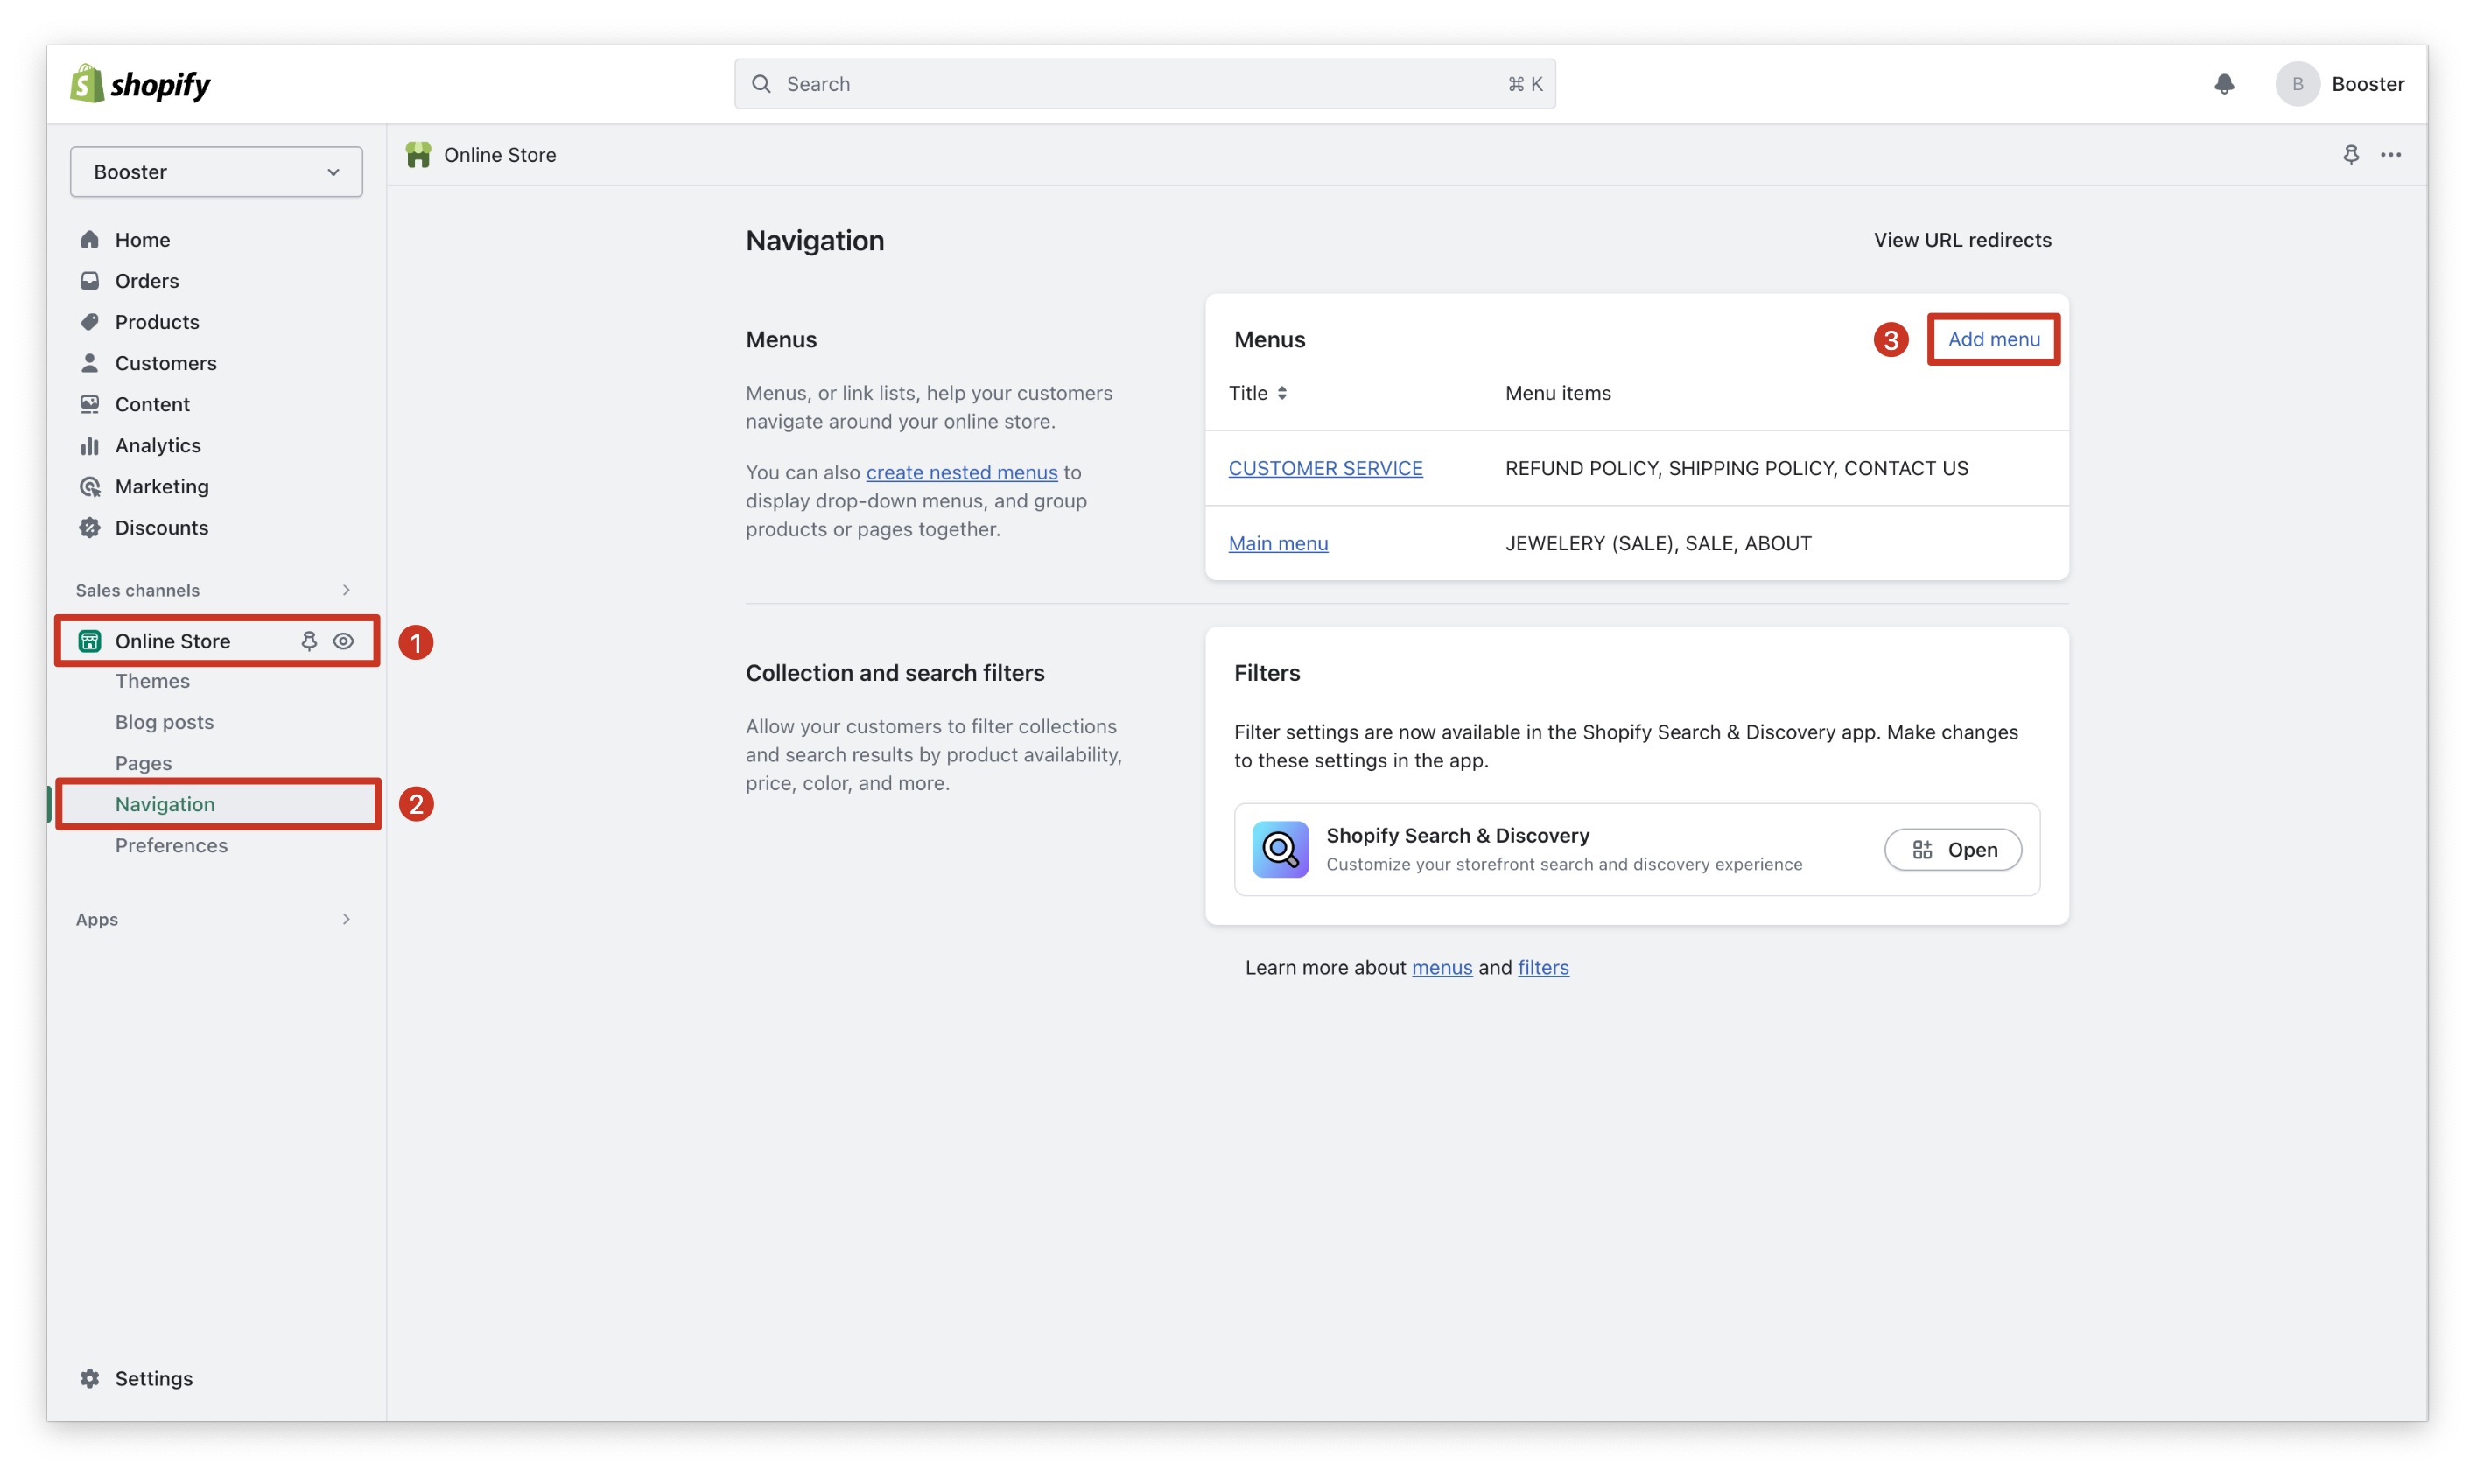This screenshot has height=1484, width=2477.
Task: Click the Shopify logo
Action: 140,84
